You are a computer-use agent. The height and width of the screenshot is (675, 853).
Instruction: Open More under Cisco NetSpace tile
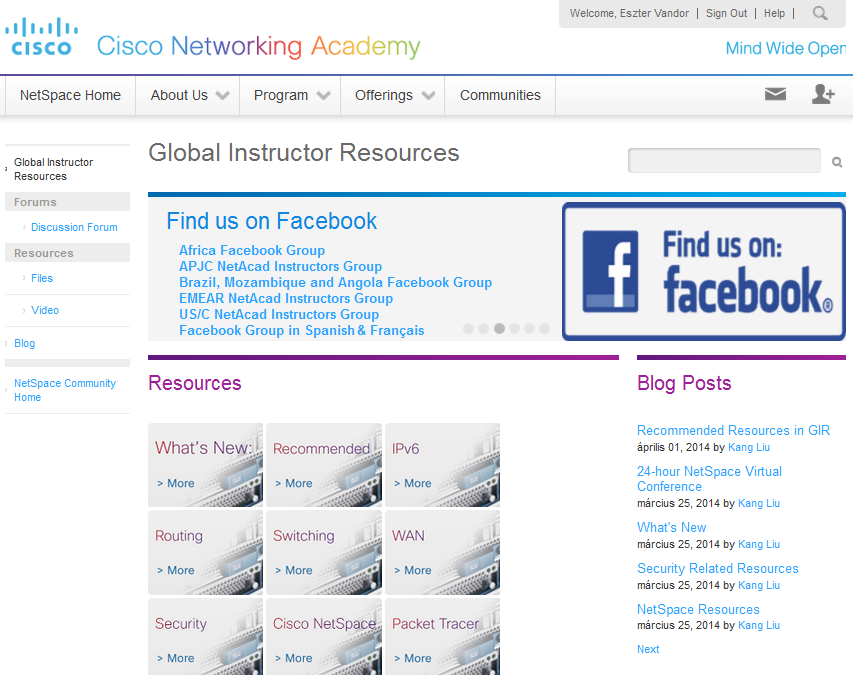(294, 659)
